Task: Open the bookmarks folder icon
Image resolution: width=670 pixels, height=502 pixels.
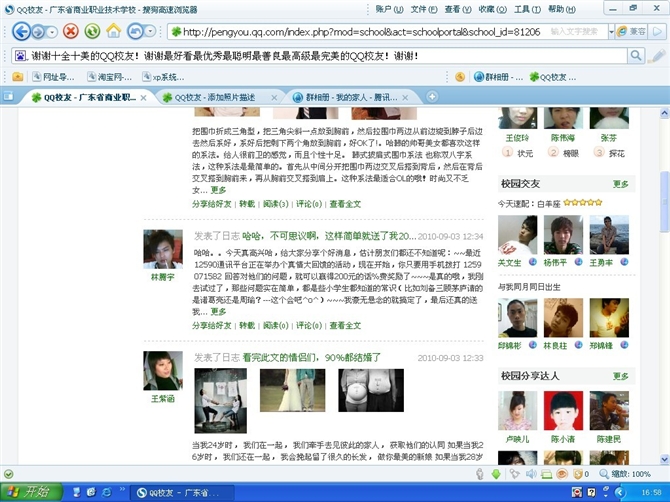Action: pos(18,77)
